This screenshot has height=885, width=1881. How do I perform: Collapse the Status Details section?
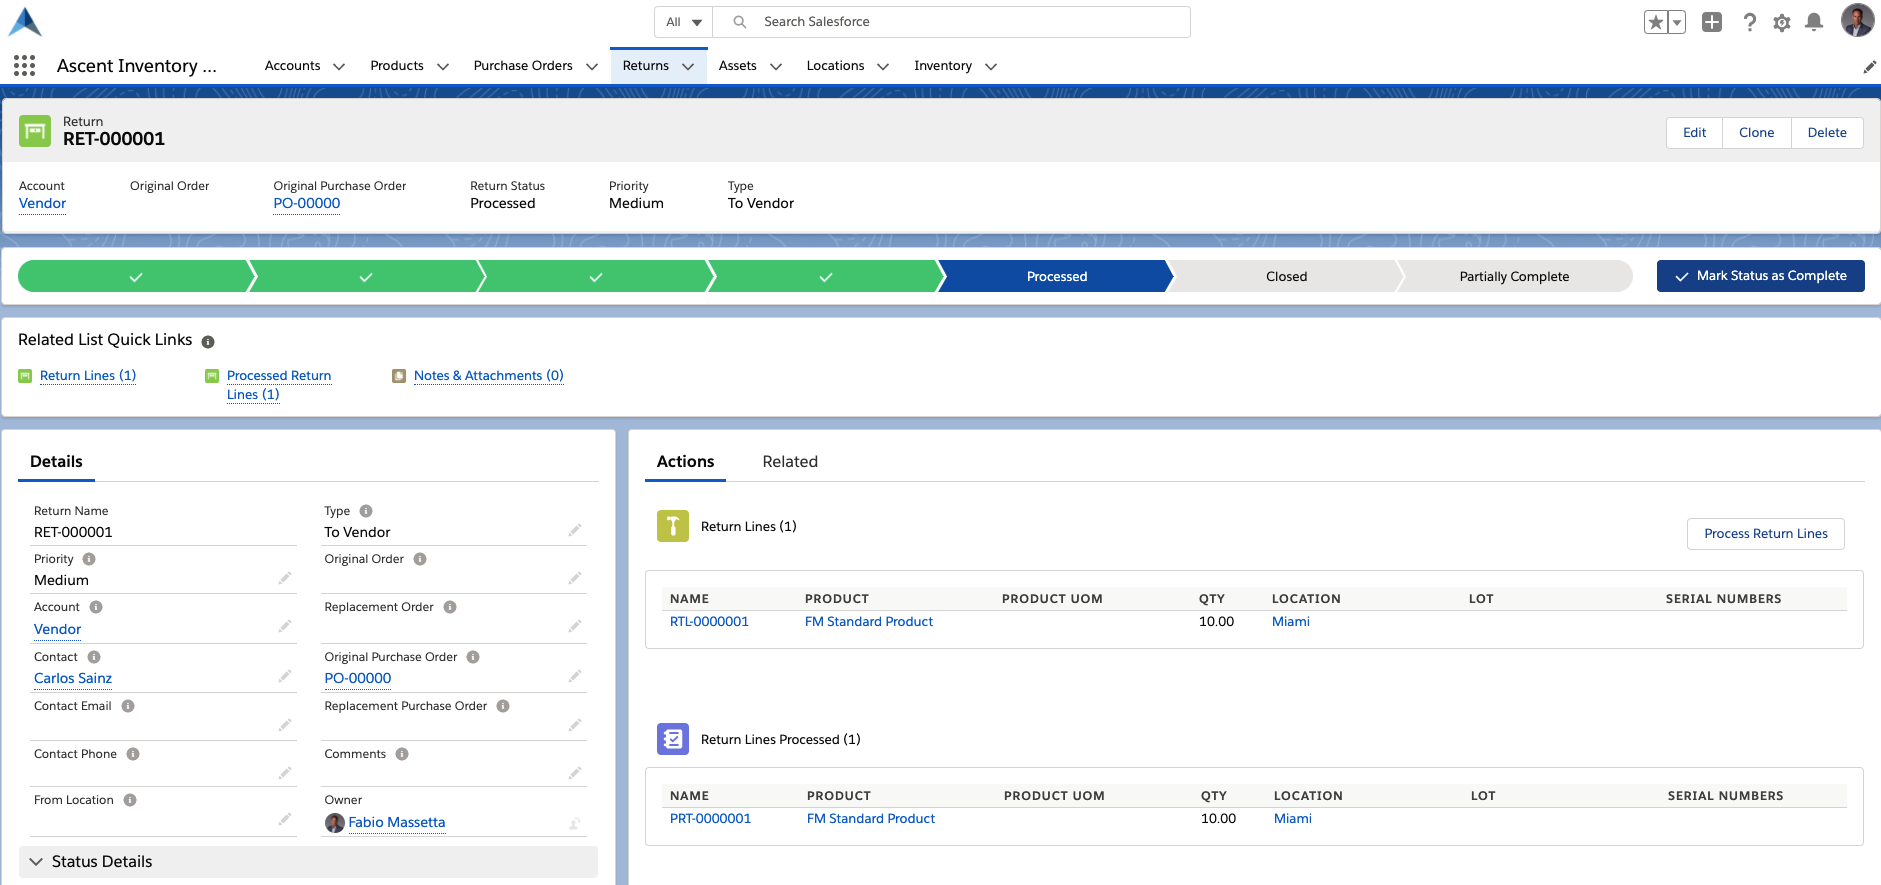pos(308,862)
